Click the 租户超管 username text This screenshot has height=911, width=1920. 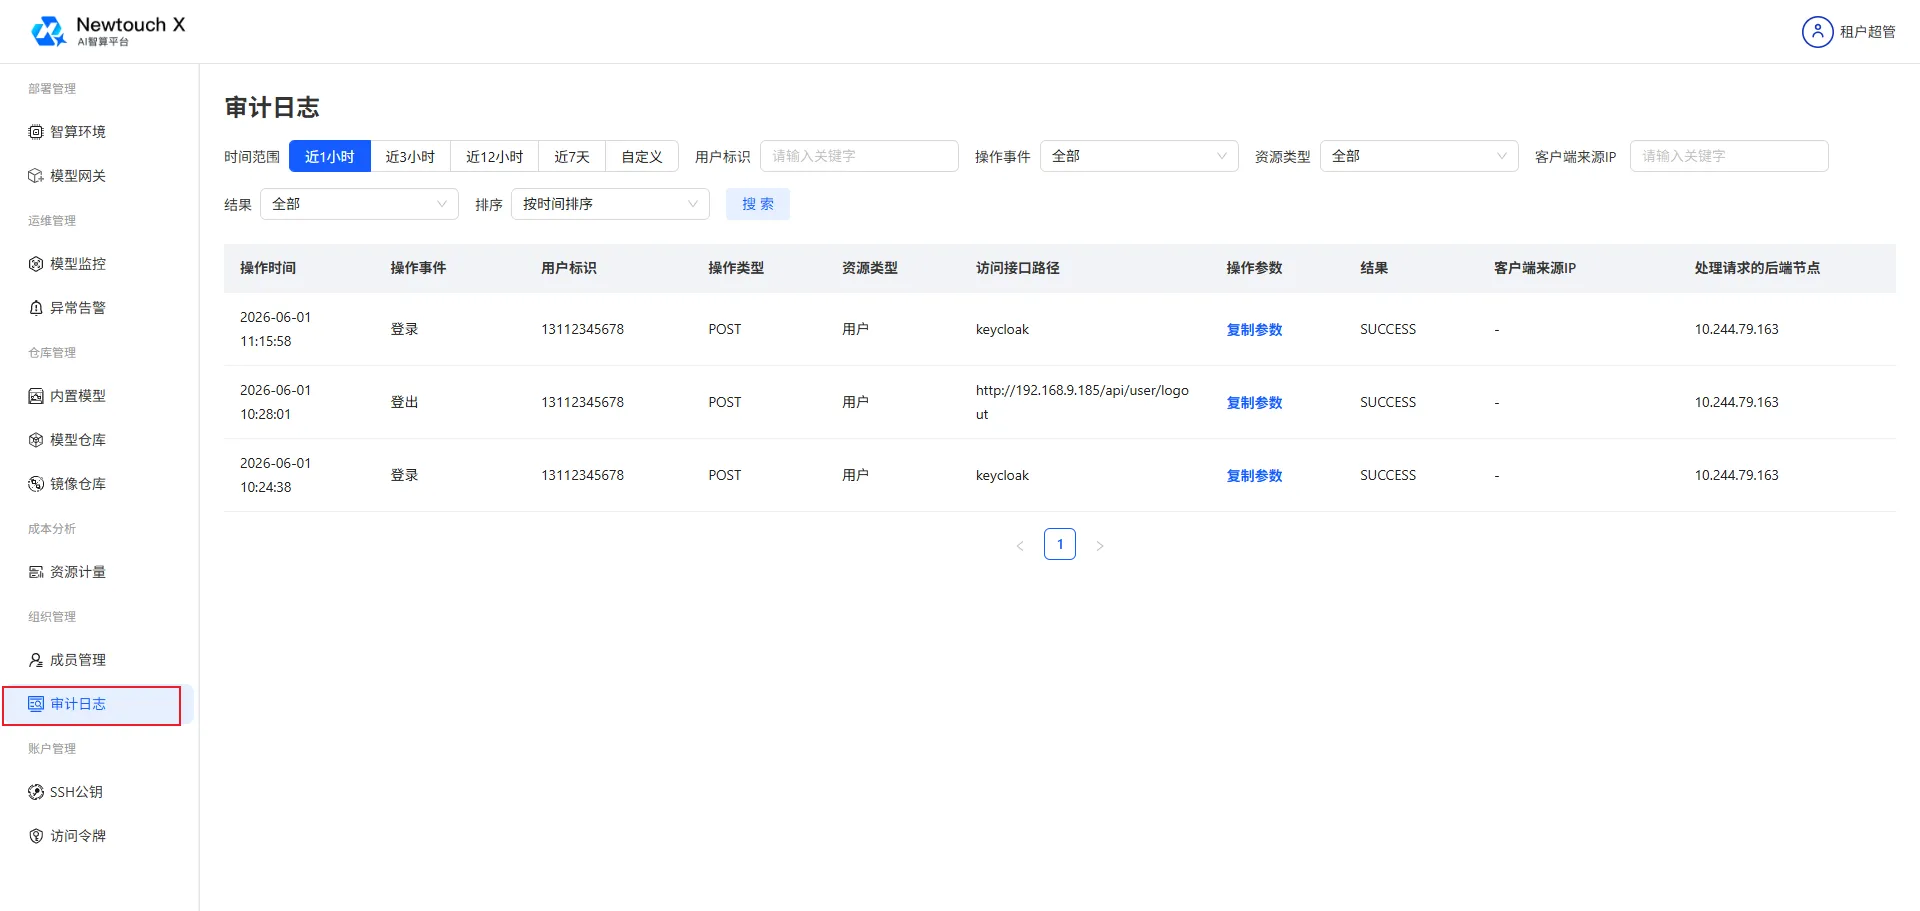[1868, 32]
